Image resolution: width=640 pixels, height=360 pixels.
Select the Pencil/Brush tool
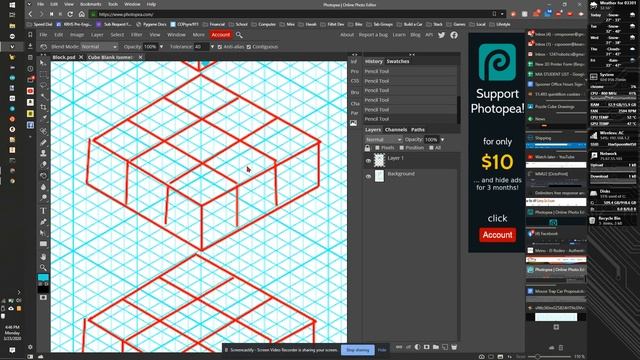pyautogui.click(x=43, y=142)
